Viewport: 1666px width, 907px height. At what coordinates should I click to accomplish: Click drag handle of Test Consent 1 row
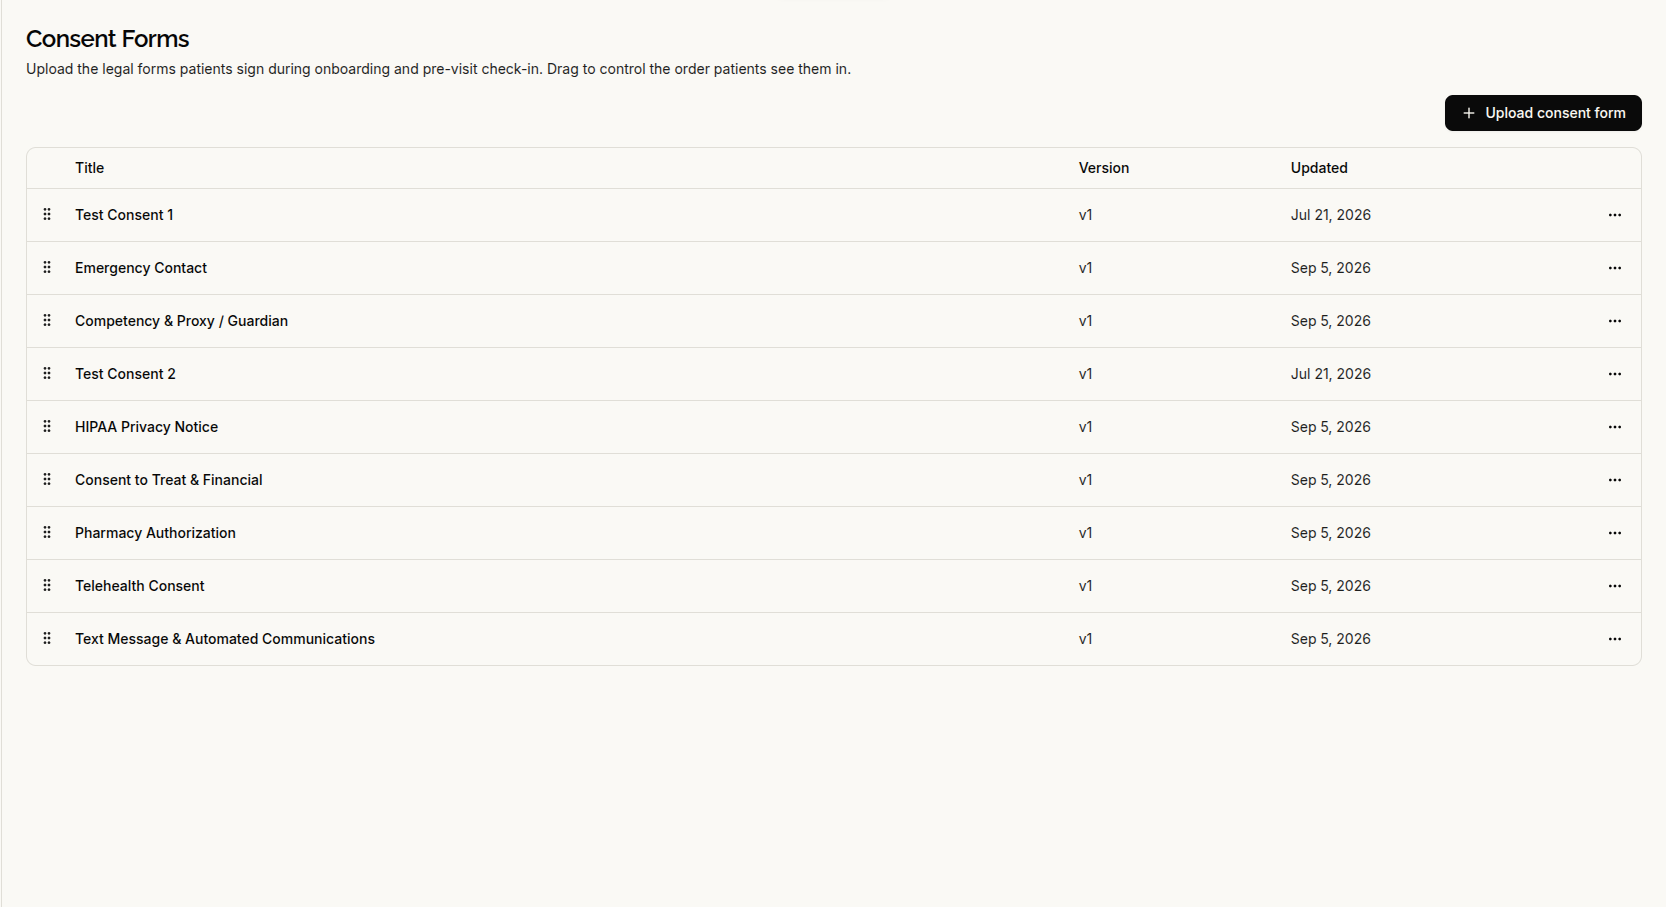pos(47,215)
